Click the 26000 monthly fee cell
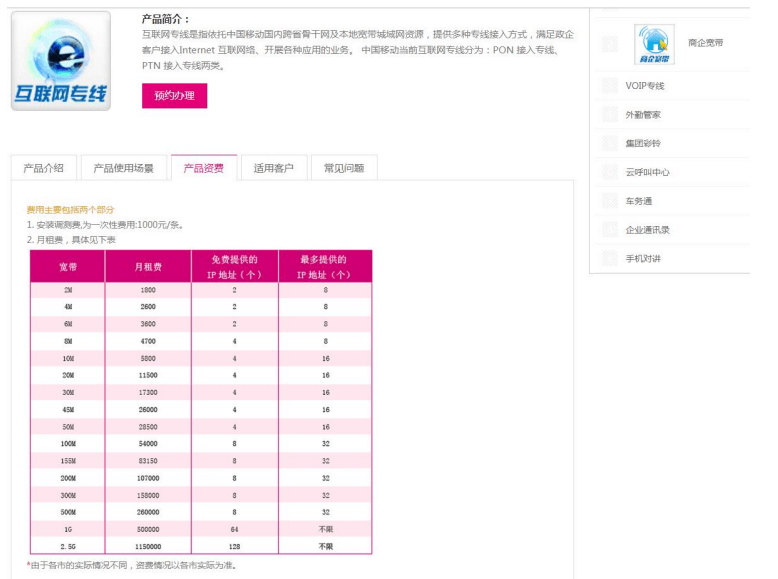Screen dimensions: 778x579 coord(148,410)
